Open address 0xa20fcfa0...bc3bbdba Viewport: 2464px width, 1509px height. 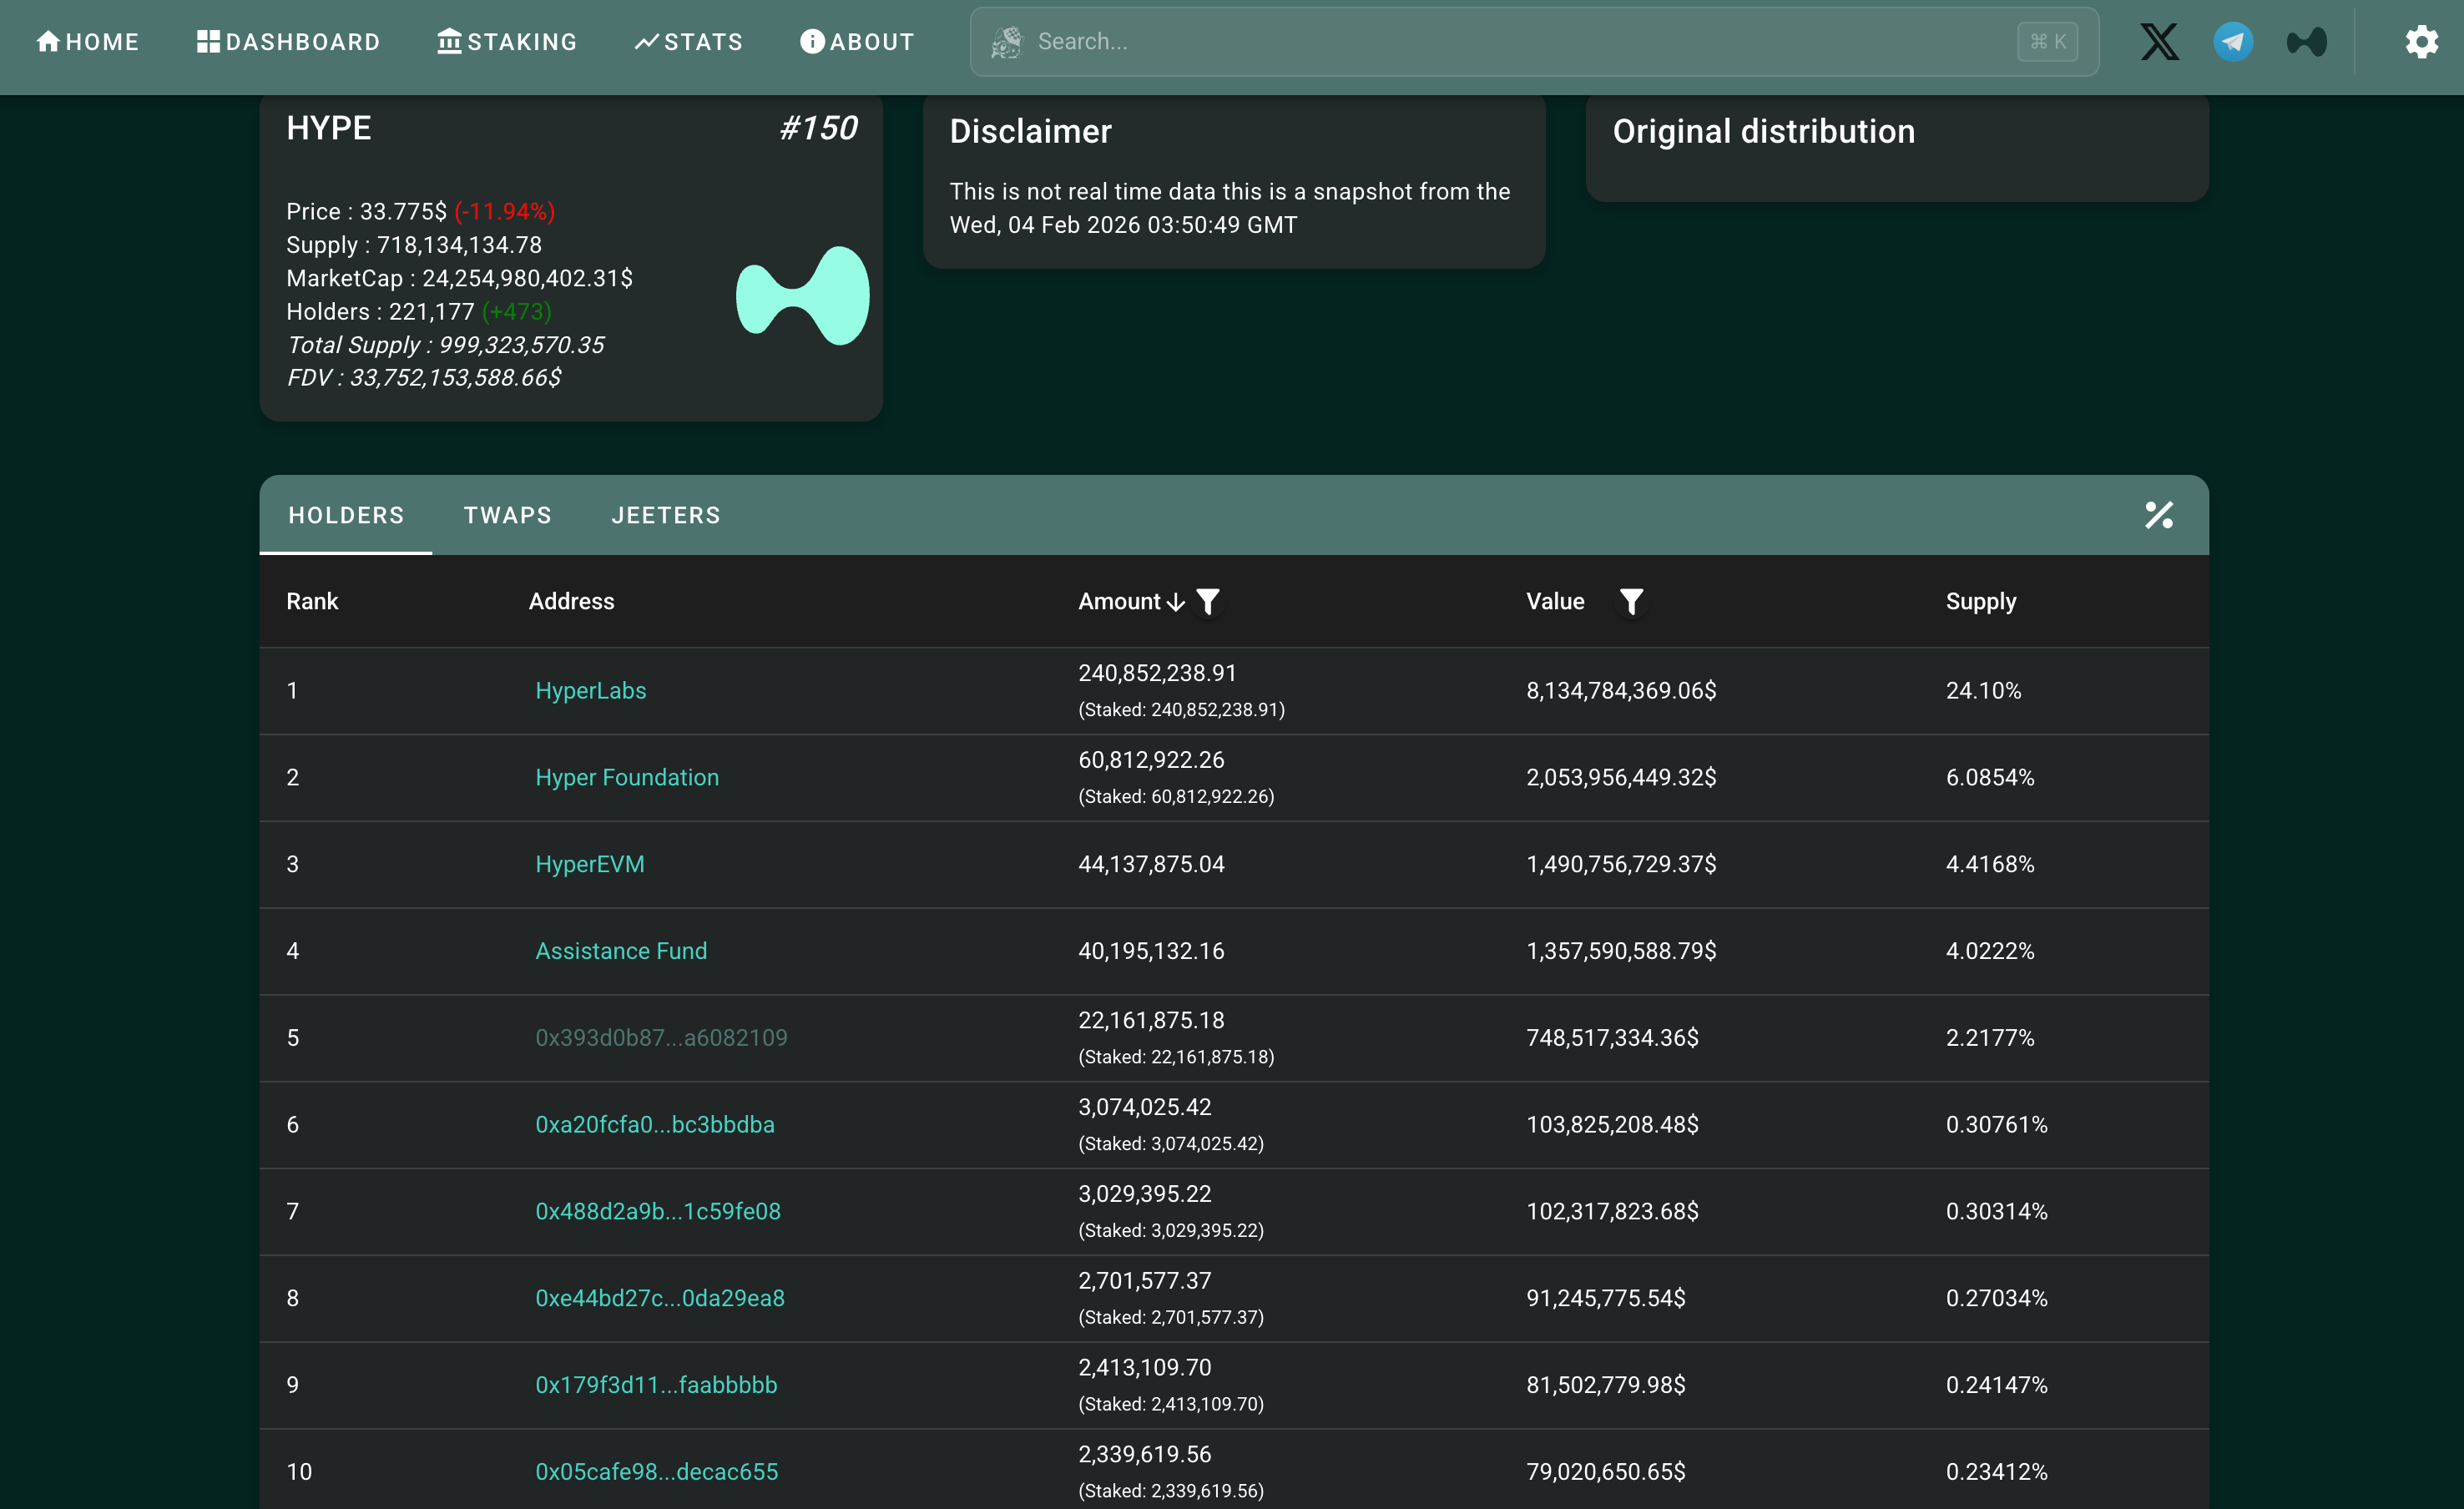(654, 1125)
